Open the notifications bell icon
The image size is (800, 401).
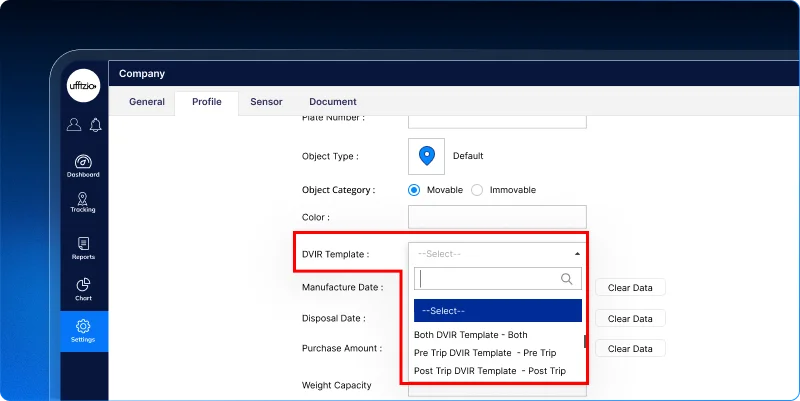[95, 125]
